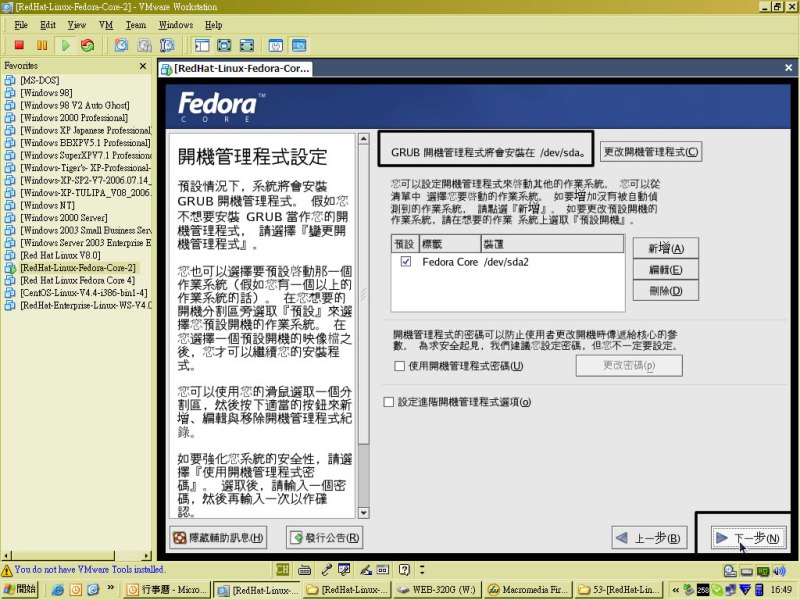Click 更改開機管理程式(C) button
The image size is (800, 600).
pos(651,152)
